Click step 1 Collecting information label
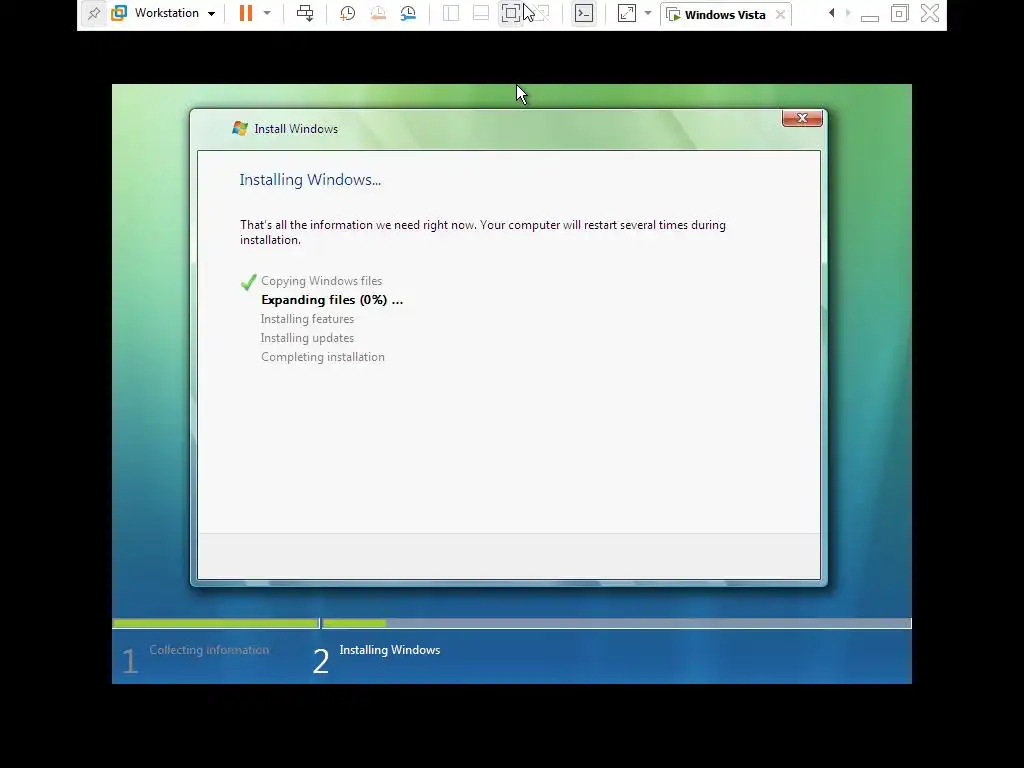1024x768 pixels. 209,650
